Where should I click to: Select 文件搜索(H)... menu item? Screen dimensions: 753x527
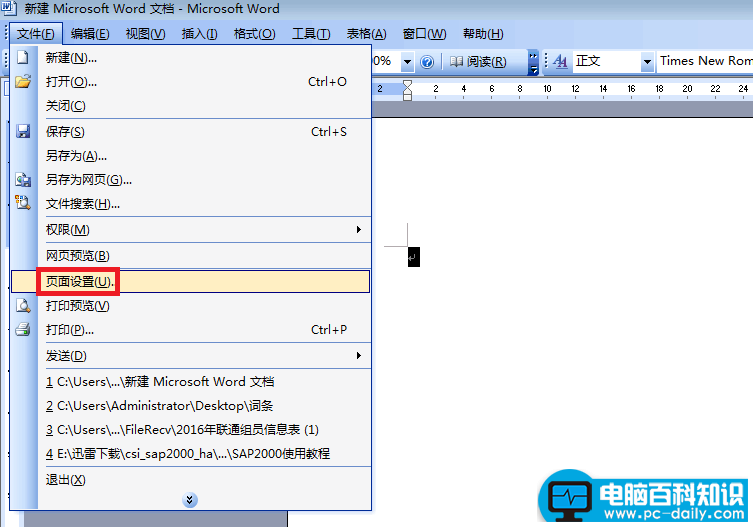click(x=191, y=204)
